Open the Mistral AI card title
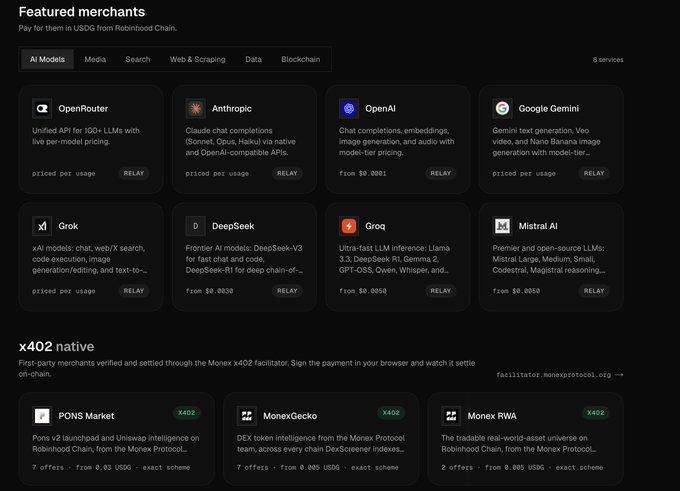 click(538, 226)
